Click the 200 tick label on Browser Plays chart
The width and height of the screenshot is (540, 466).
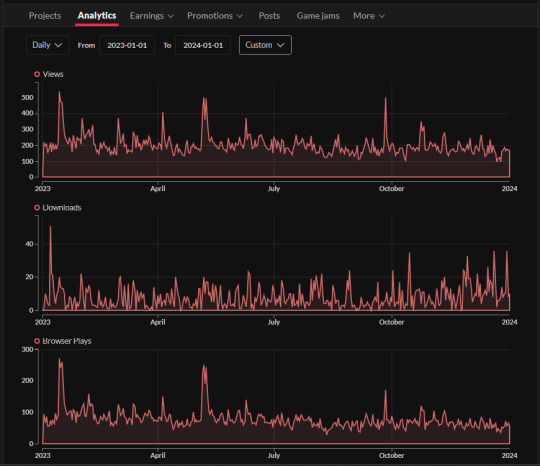[x=28, y=380]
